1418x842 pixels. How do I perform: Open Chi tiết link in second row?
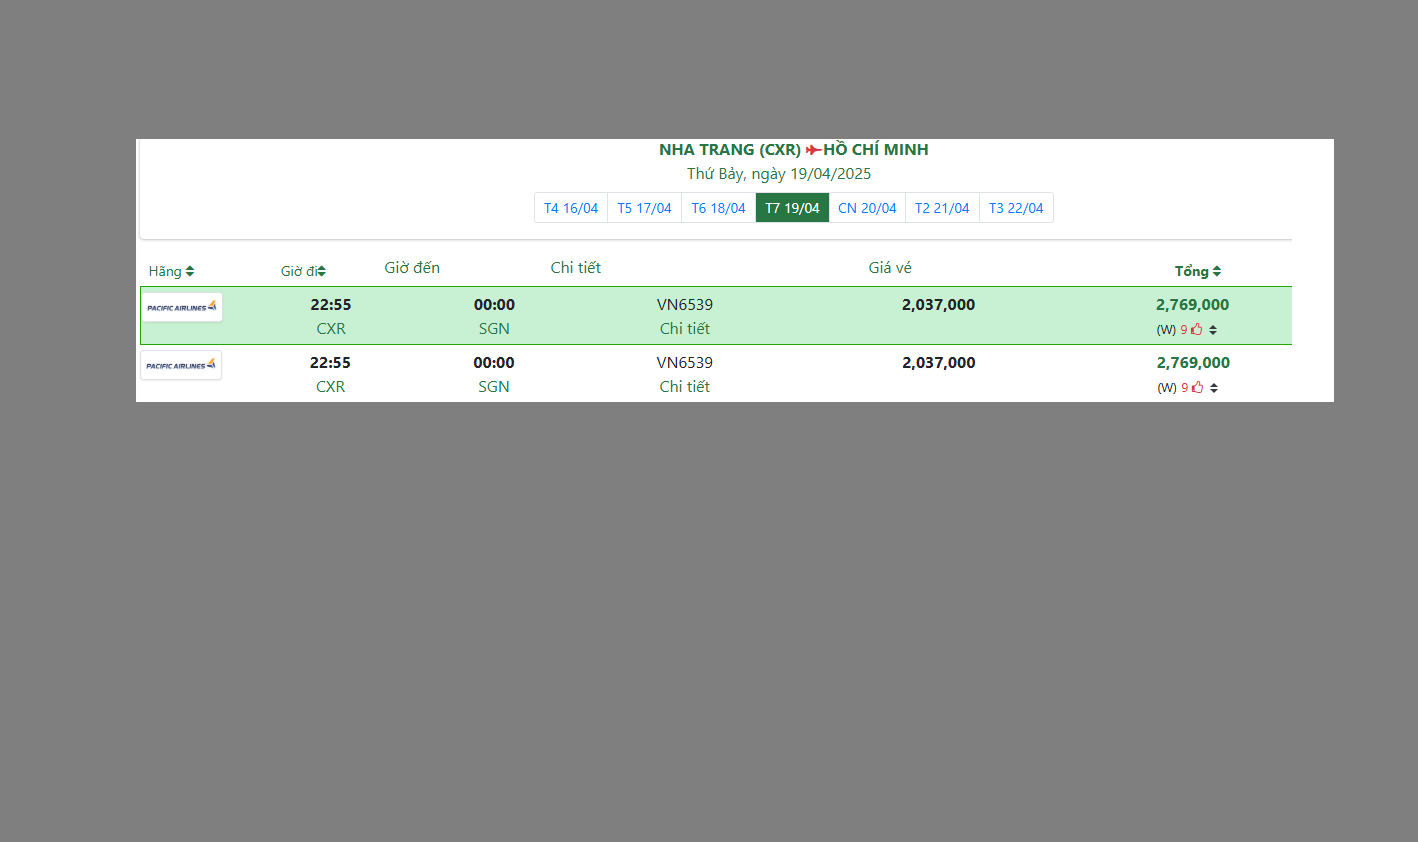click(x=685, y=387)
